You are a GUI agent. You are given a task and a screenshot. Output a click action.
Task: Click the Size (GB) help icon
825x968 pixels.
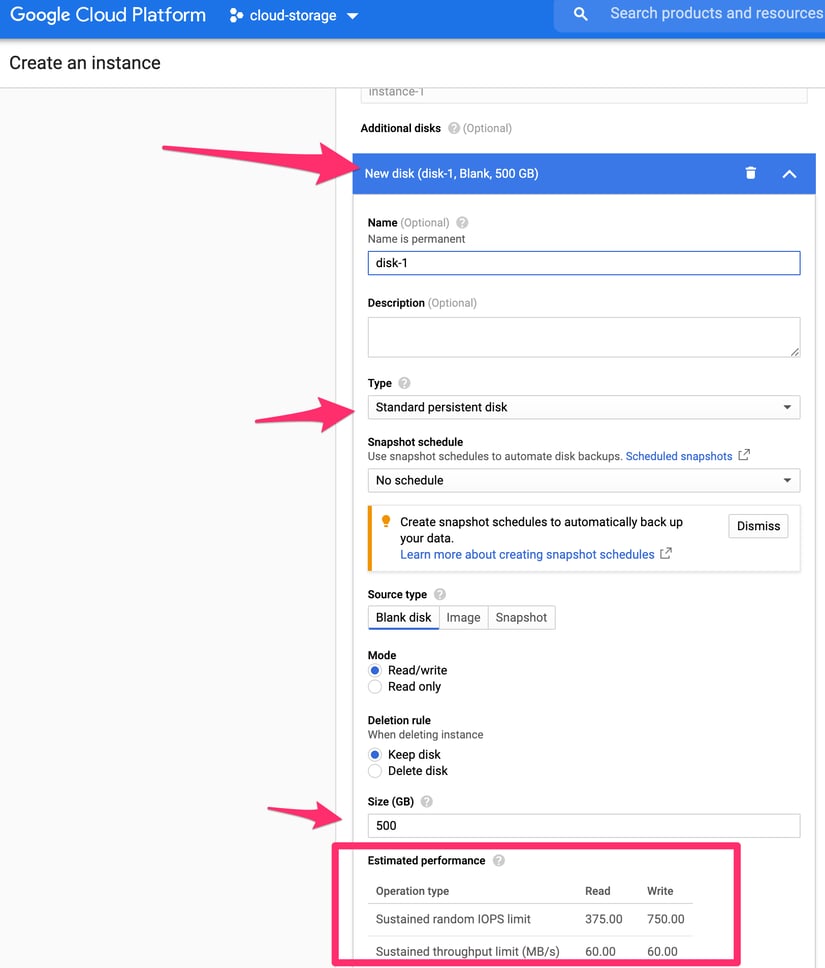tap(426, 801)
